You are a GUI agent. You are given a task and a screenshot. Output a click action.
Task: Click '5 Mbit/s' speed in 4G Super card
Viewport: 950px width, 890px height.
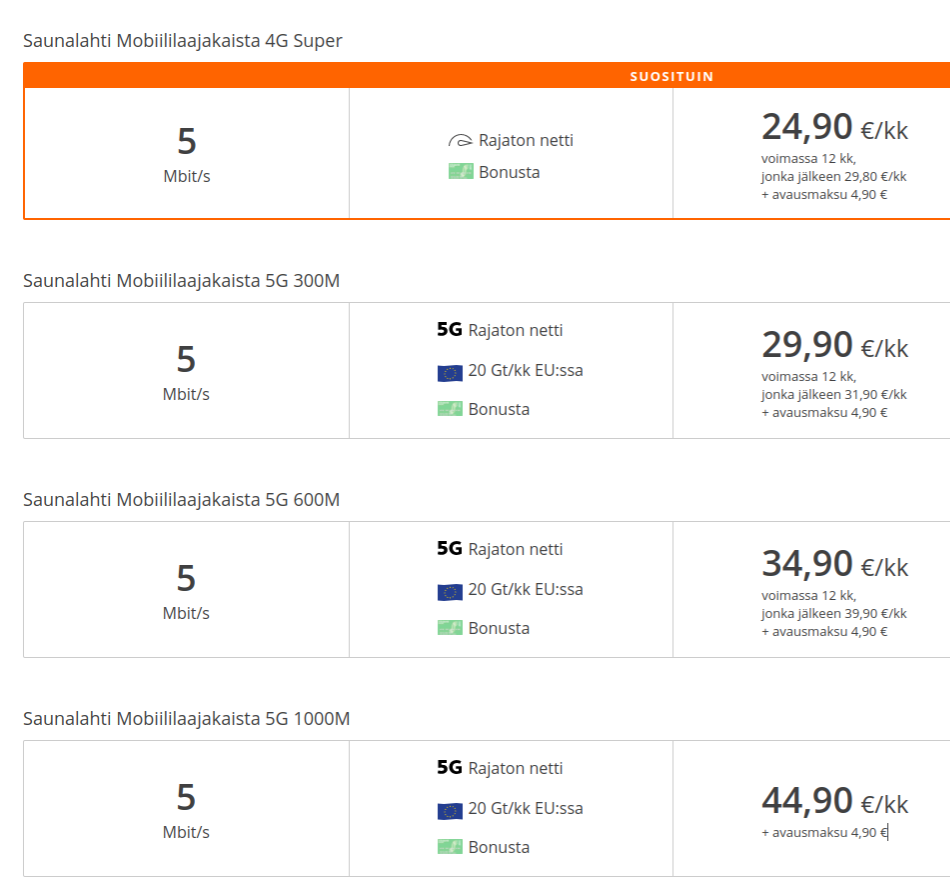[x=187, y=154]
